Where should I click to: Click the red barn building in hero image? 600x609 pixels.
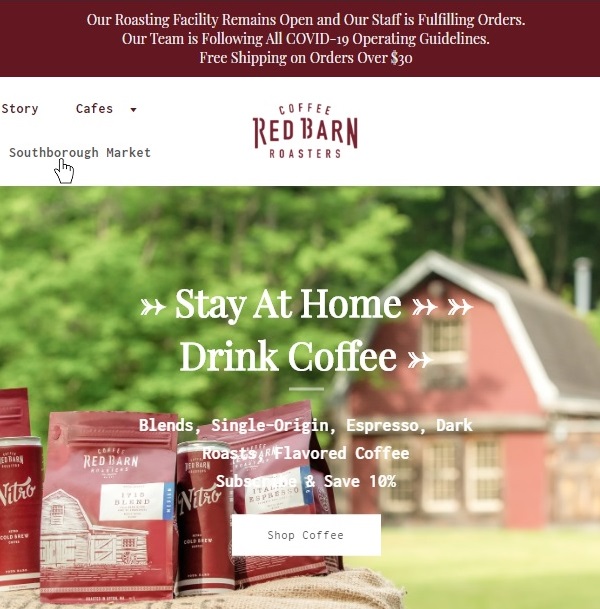coord(466,388)
